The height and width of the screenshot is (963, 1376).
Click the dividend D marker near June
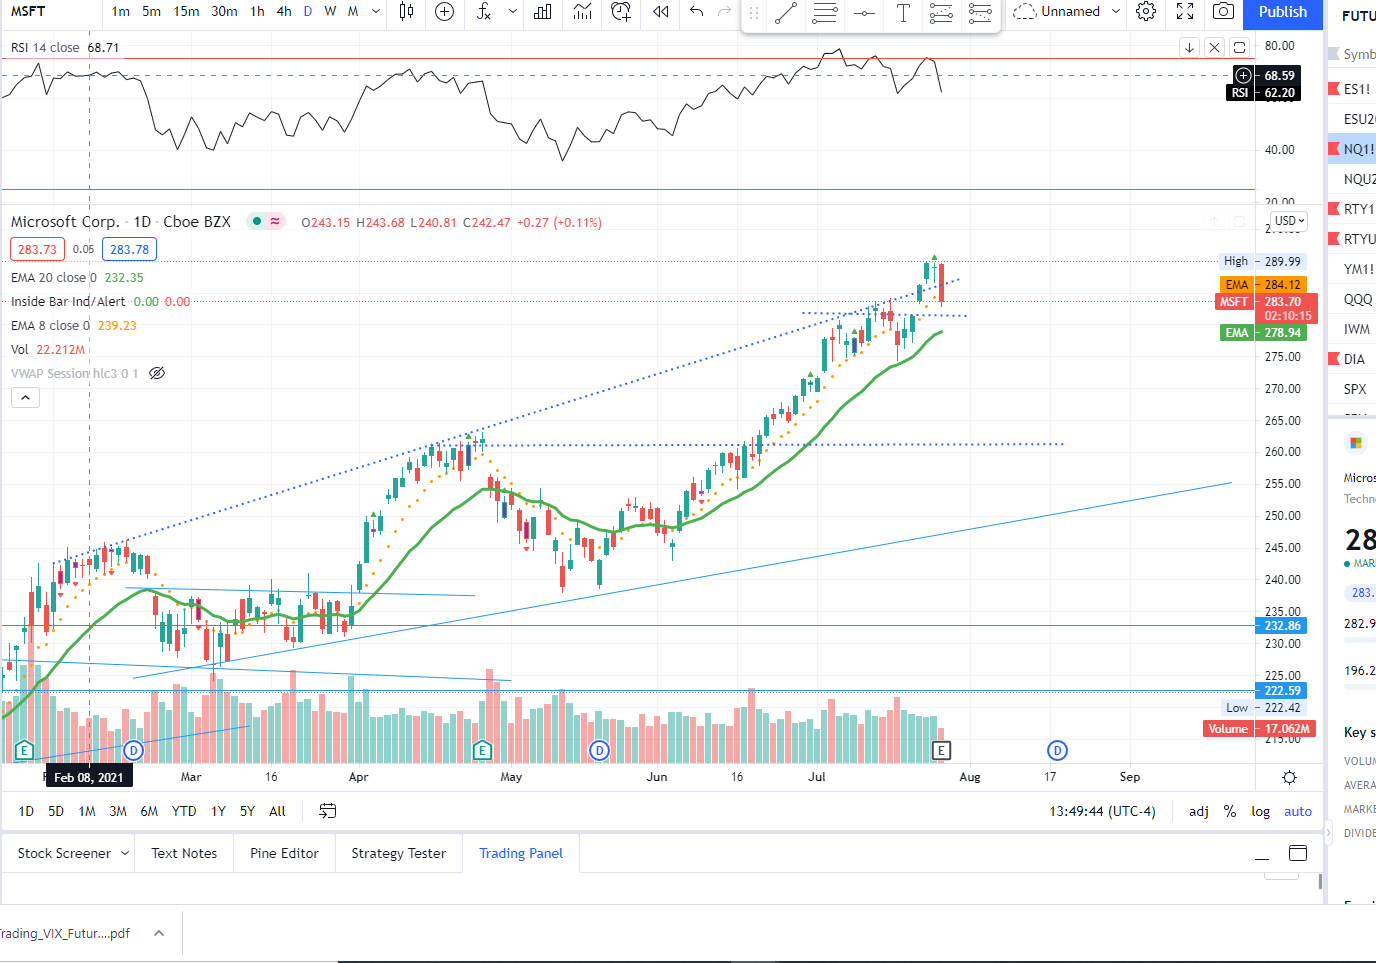599,750
